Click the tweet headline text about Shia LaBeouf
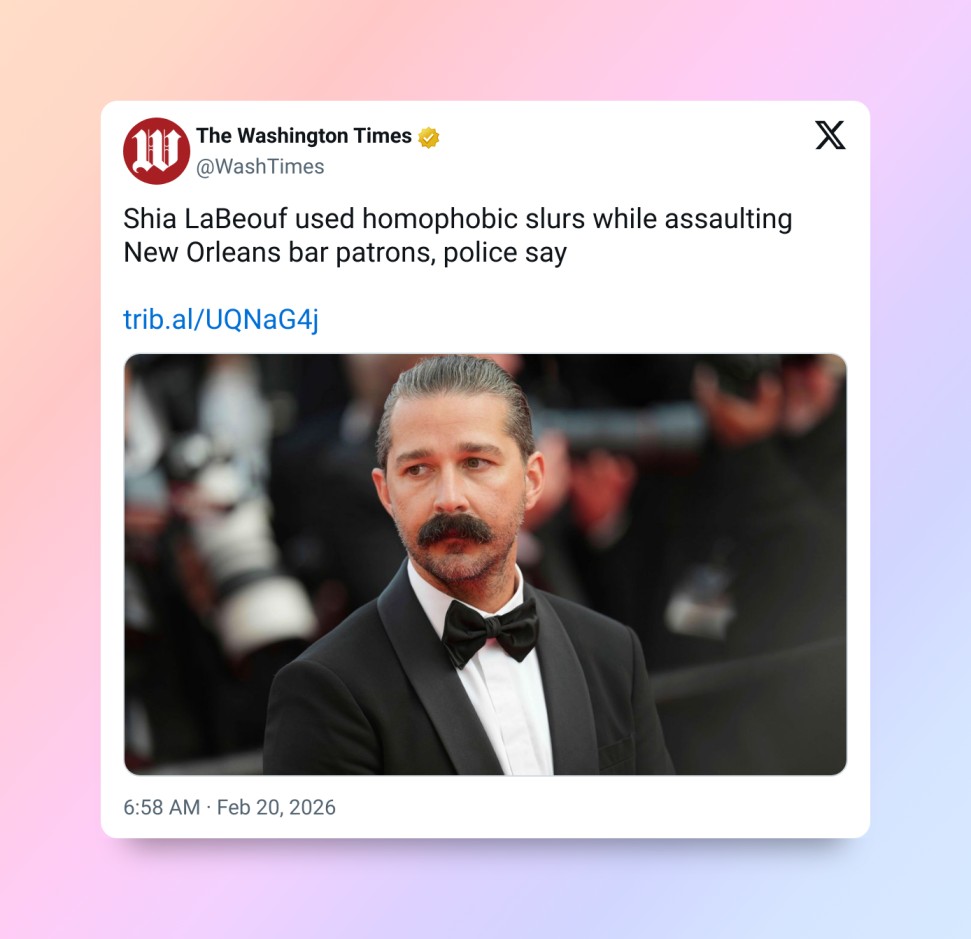971x939 pixels. tap(458, 235)
